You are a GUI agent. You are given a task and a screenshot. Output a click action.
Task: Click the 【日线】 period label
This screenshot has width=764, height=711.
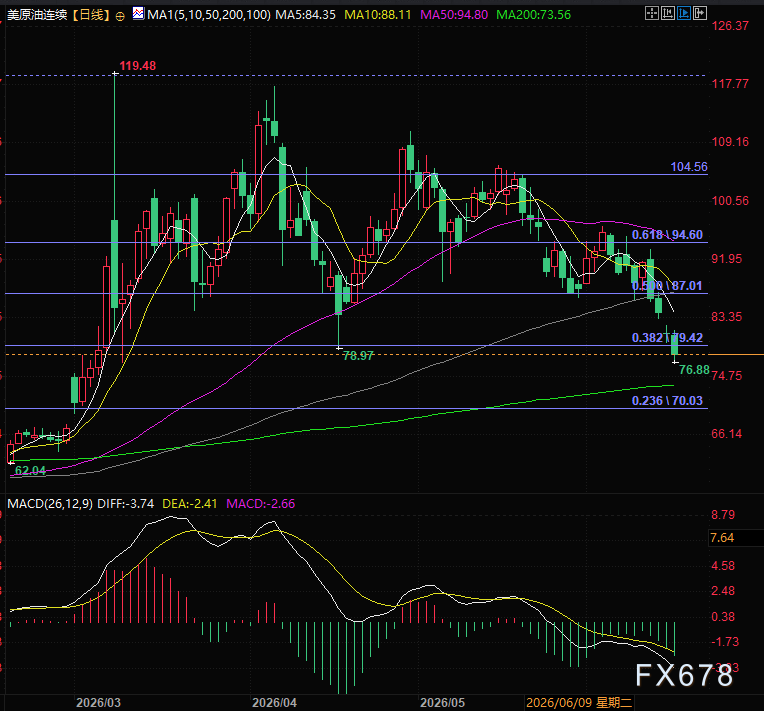[91, 15]
